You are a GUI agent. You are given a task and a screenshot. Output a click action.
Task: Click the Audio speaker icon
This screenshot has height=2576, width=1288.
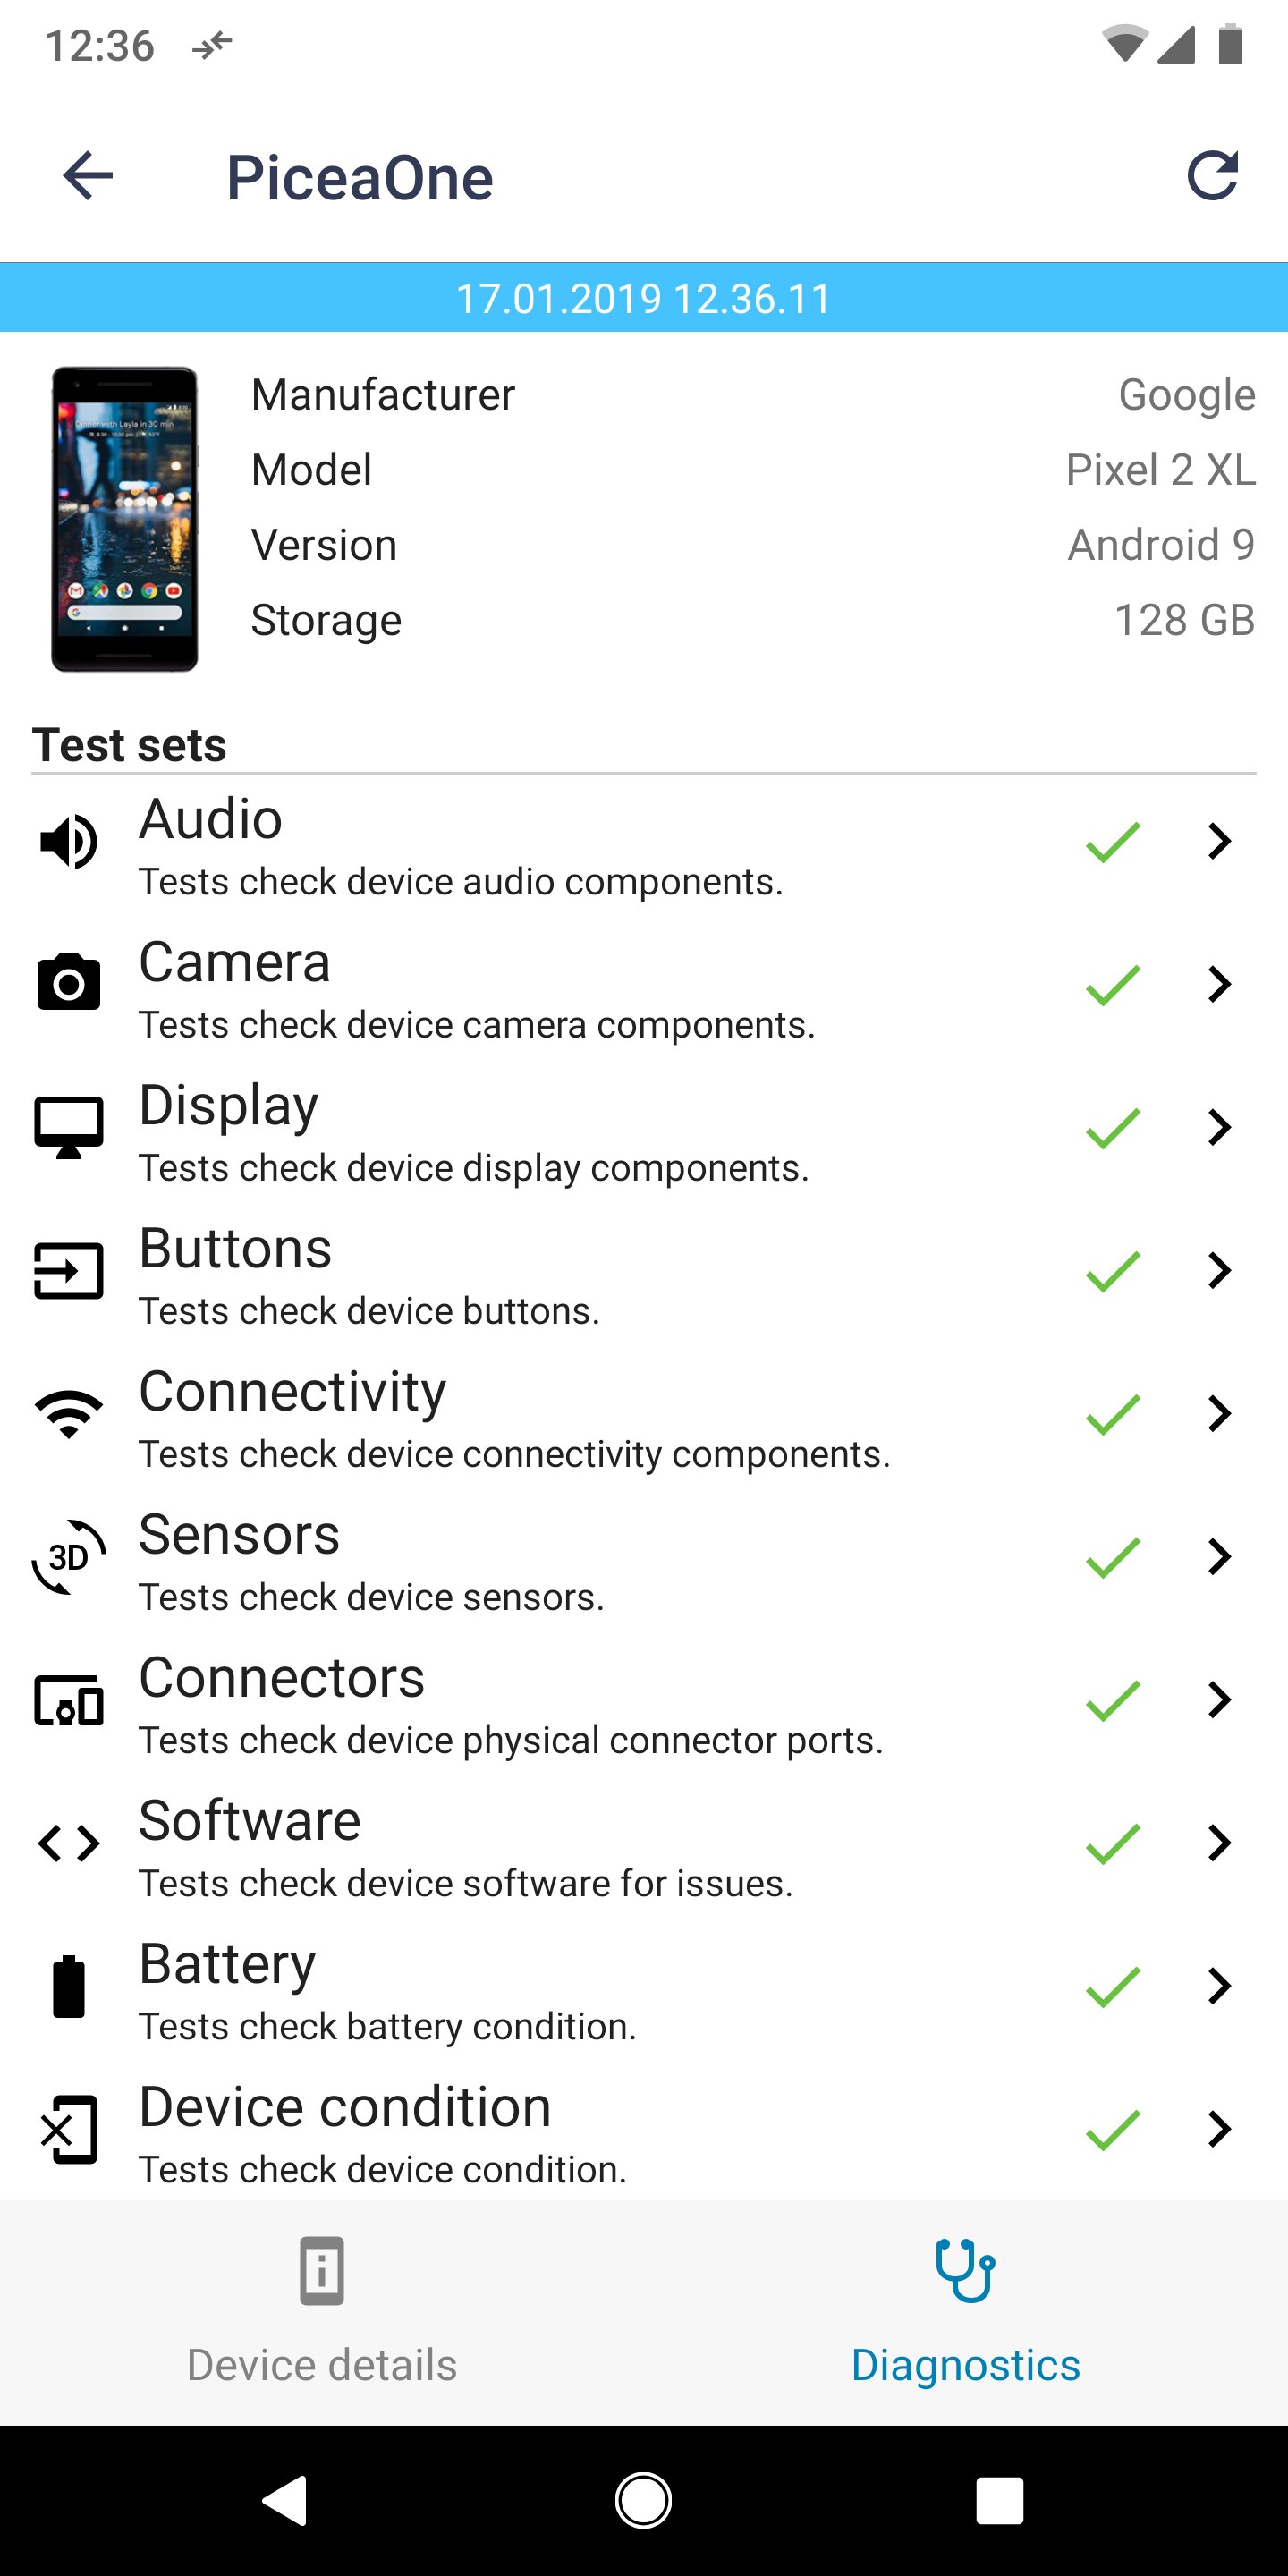point(68,842)
